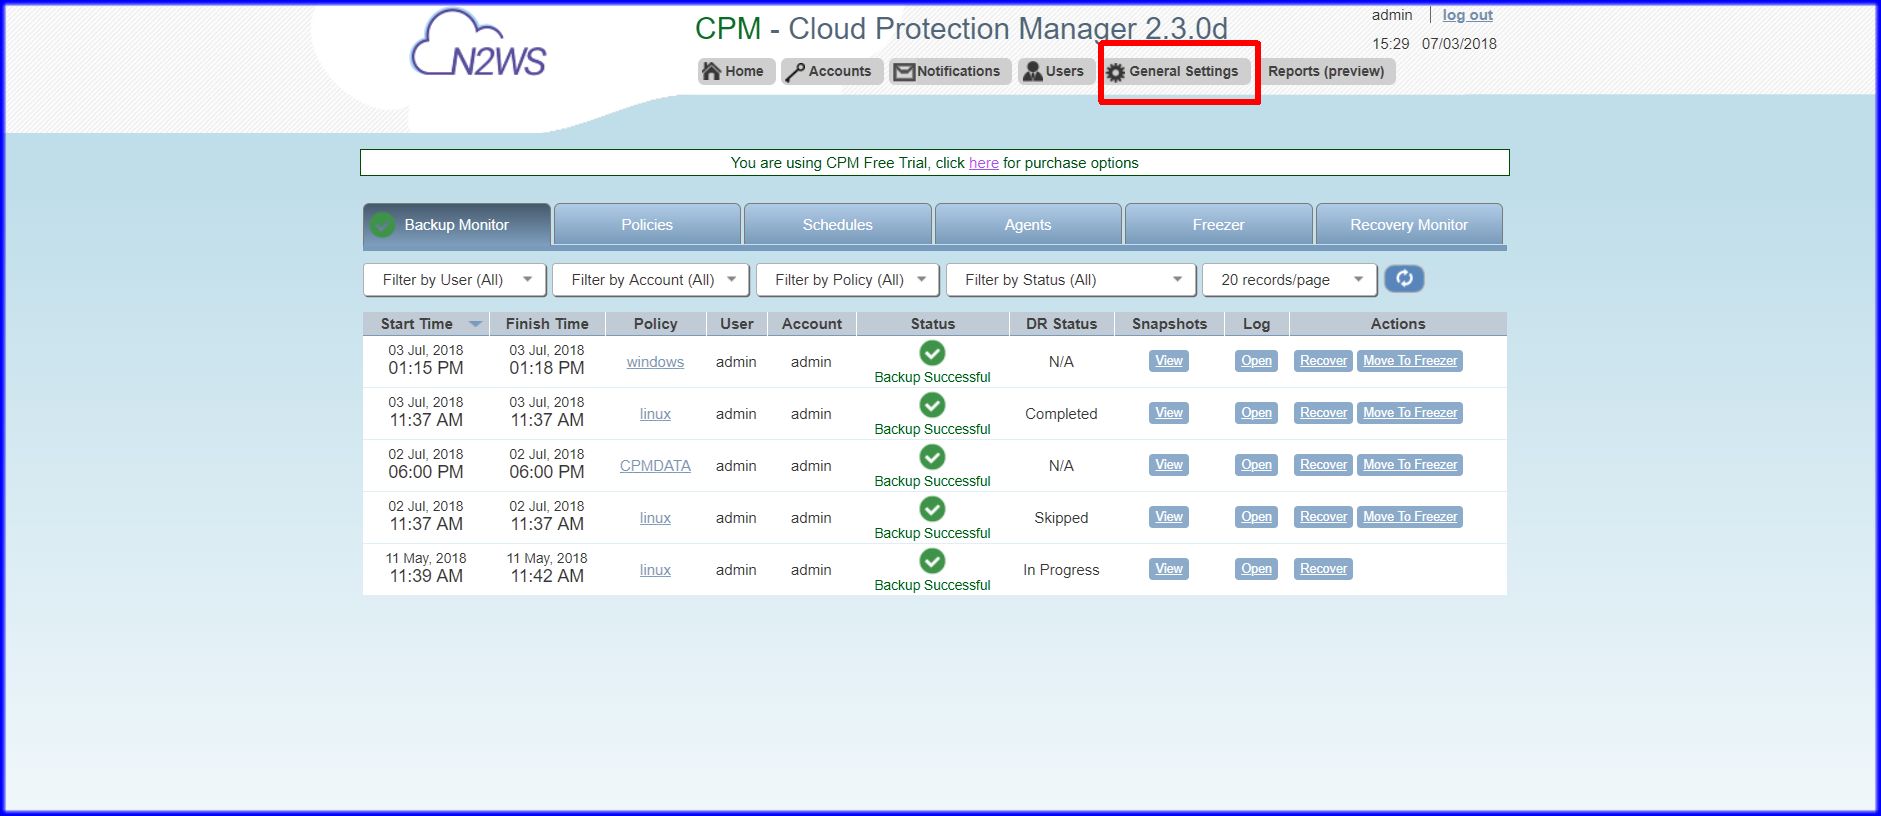The image size is (1881, 816).
Task: Open the CPMDATA policy link
Action: [655, 466]
